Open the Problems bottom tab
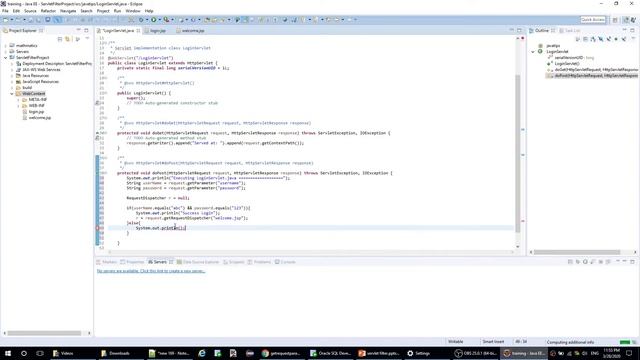 tap(259, 262)
